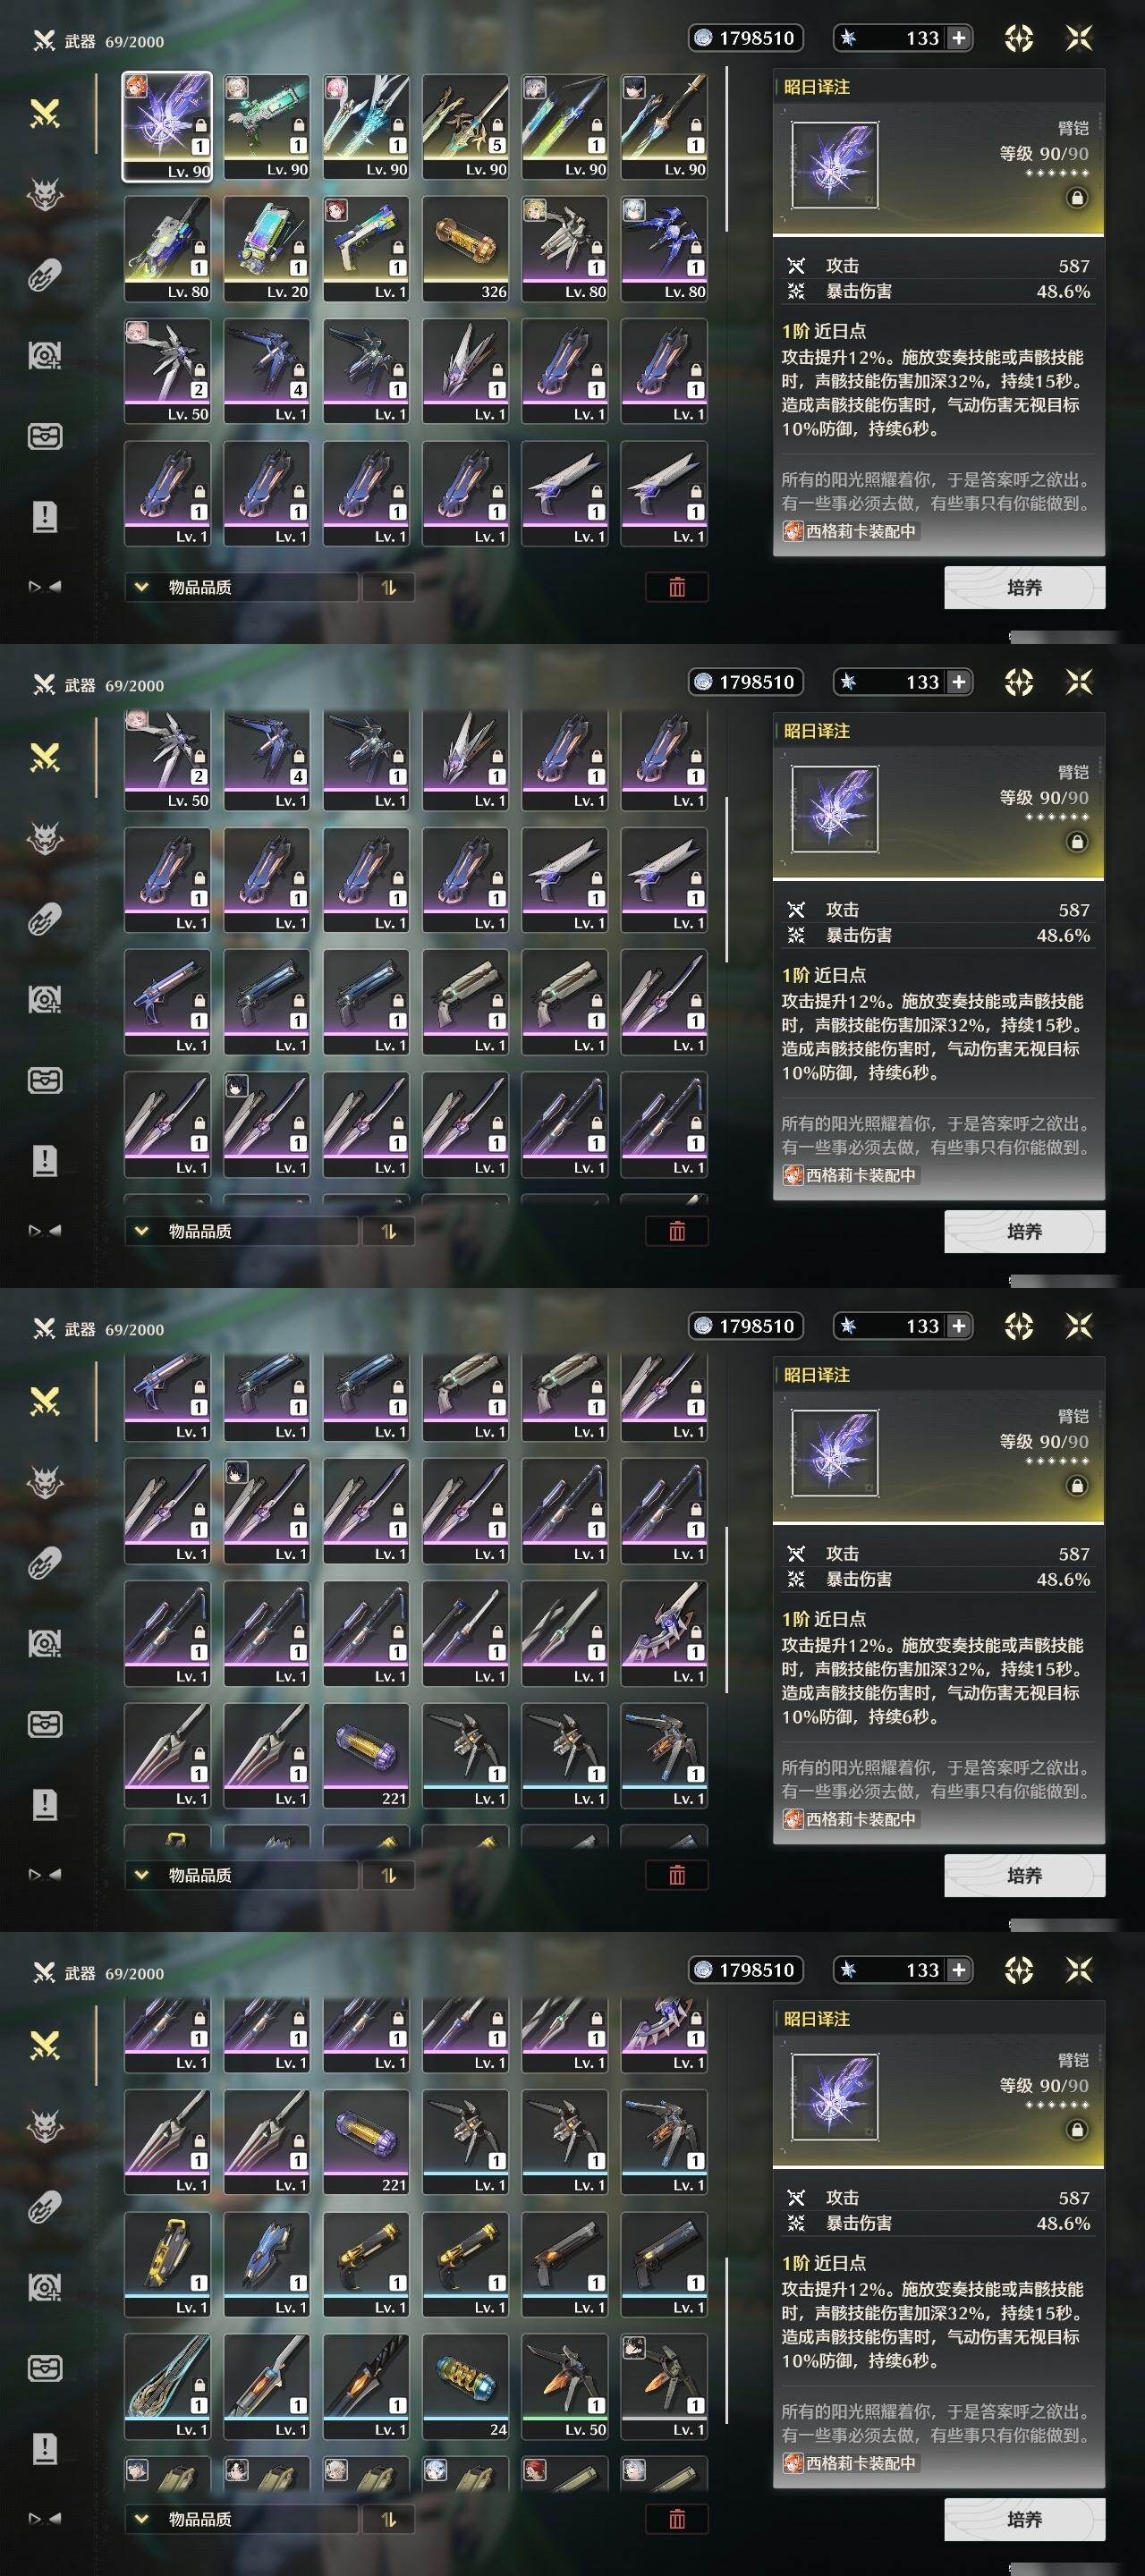1145x2576 pixels.
Task: Open the 物品品质 sort dropdown under Lv. 90 weapons
Action: (241, 587)
